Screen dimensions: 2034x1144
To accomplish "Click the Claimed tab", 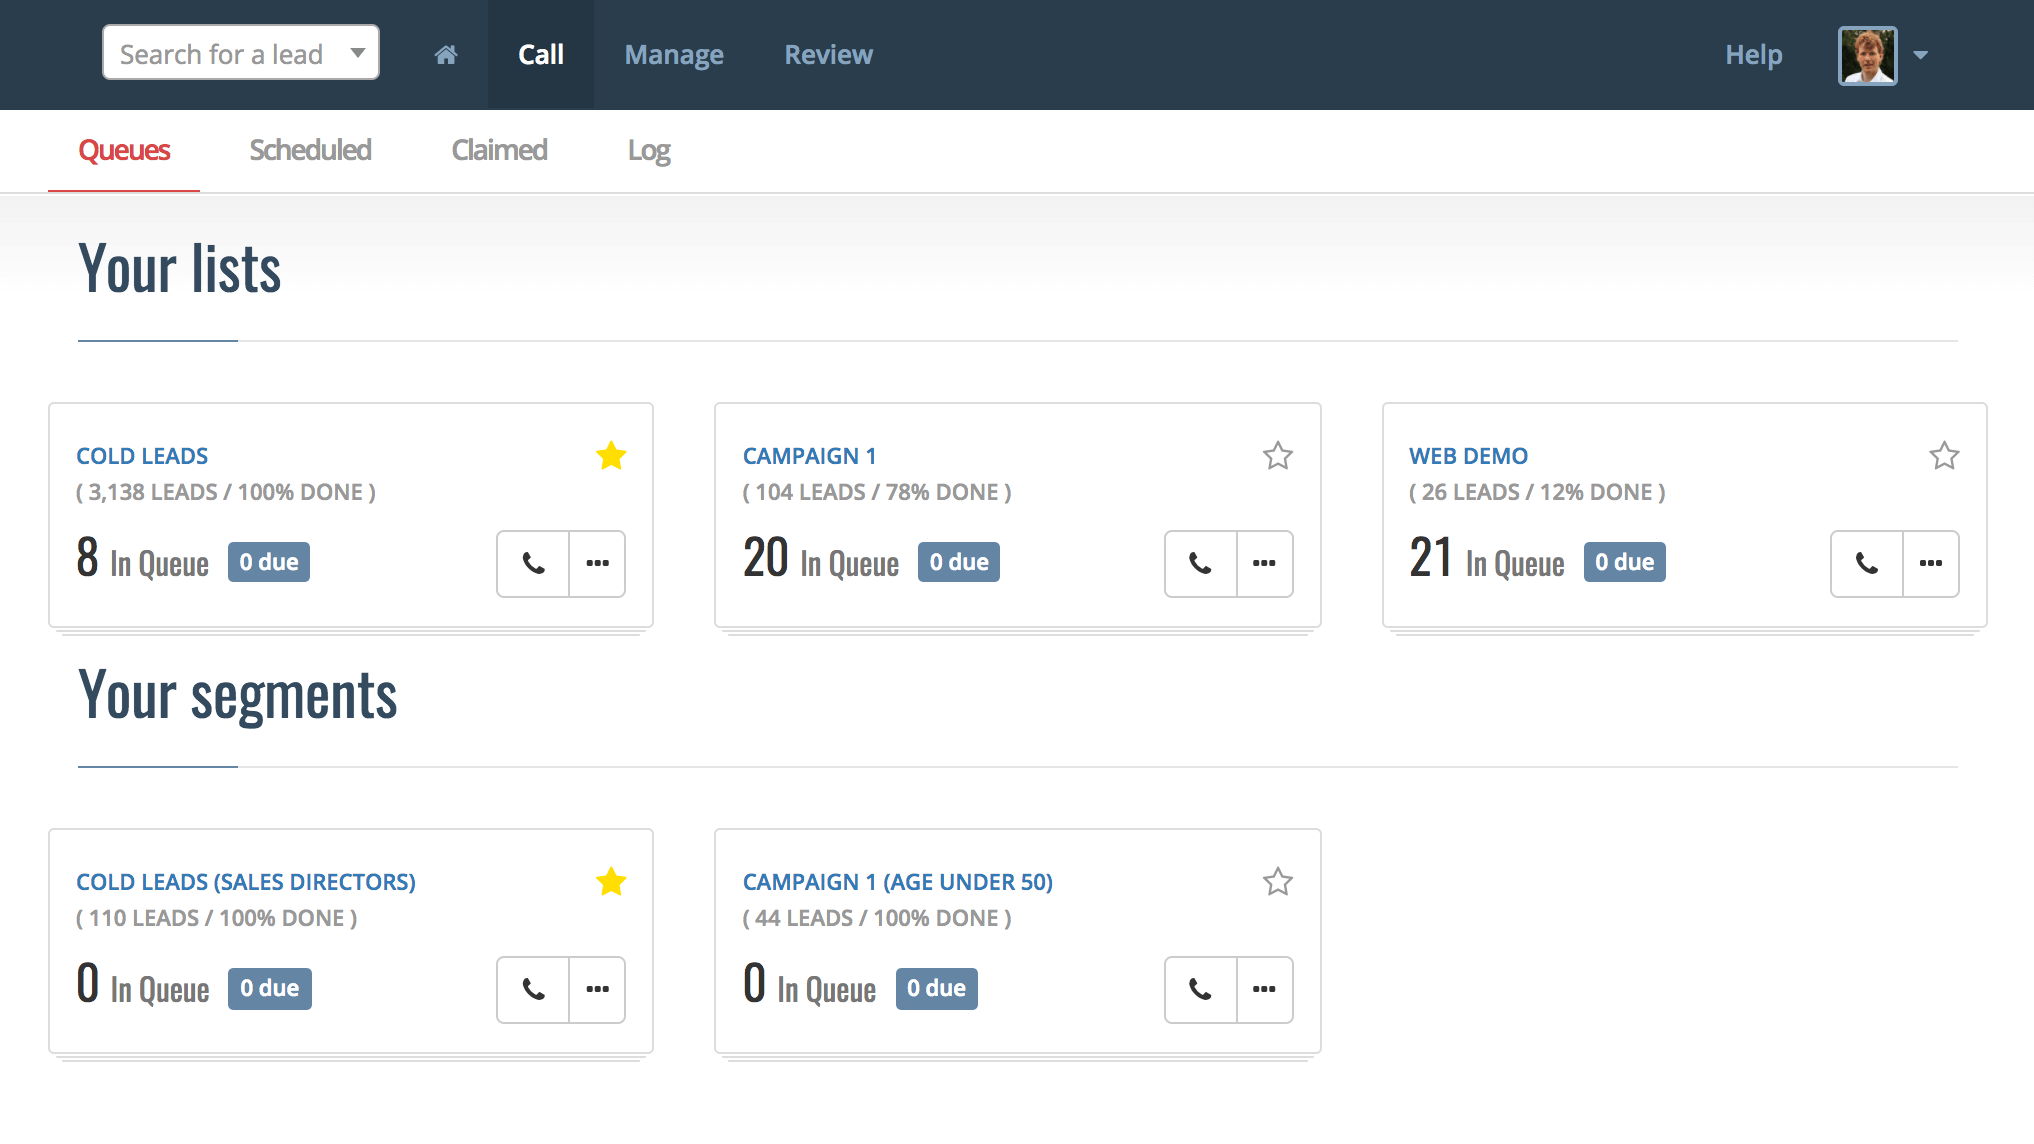I will 499,149.
